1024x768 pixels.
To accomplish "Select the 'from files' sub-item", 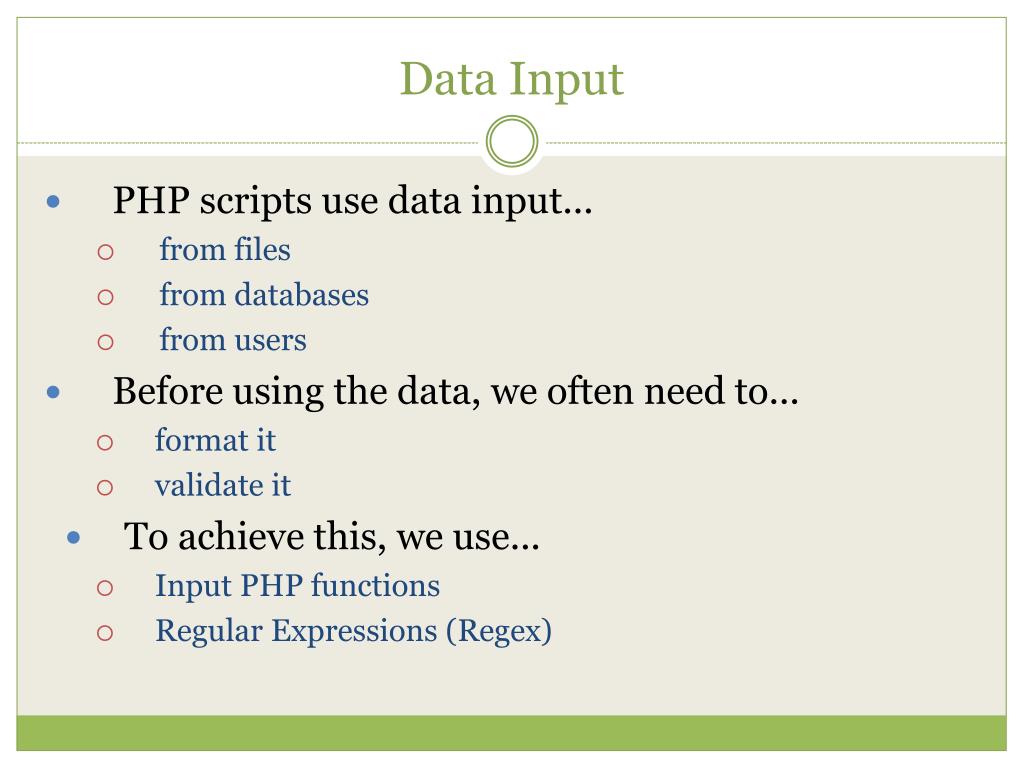I will click(x=225, y=249).
